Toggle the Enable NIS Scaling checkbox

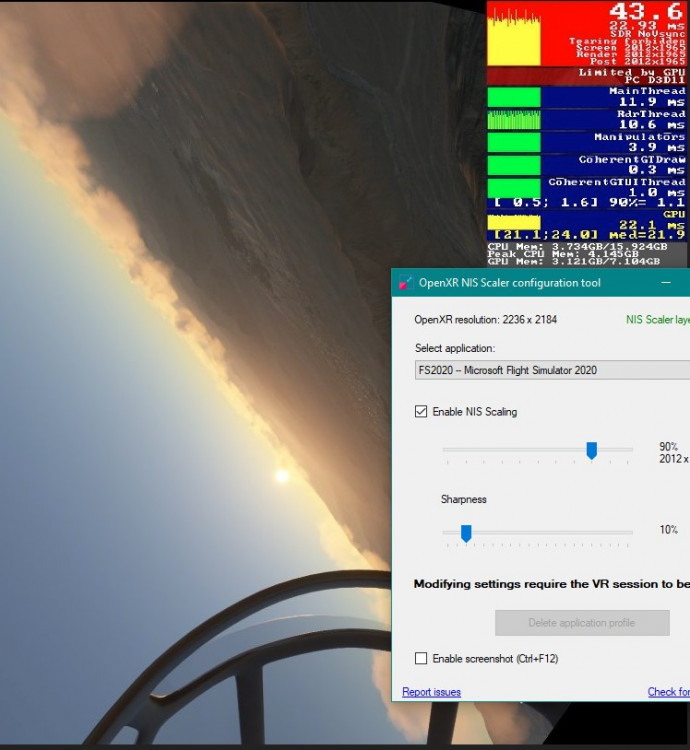(421, 411)
